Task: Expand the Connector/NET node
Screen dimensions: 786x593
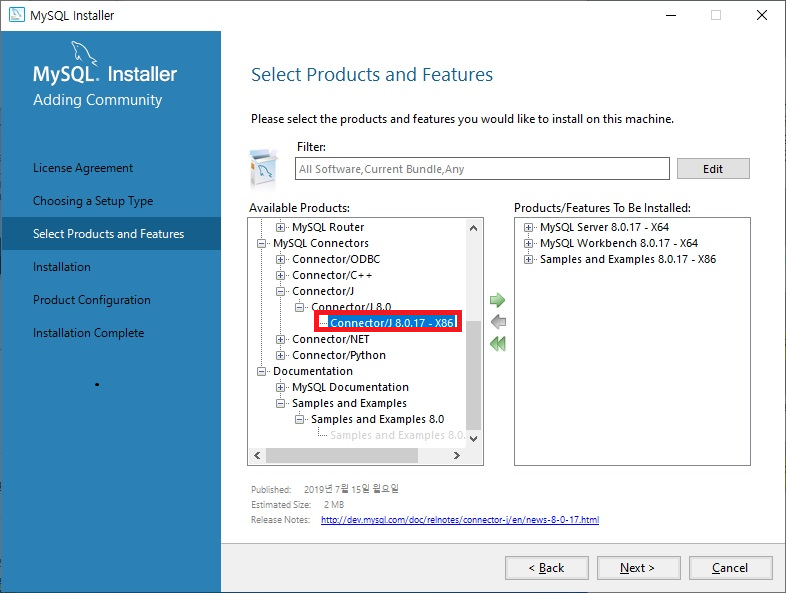Action: tap(280, 339)
